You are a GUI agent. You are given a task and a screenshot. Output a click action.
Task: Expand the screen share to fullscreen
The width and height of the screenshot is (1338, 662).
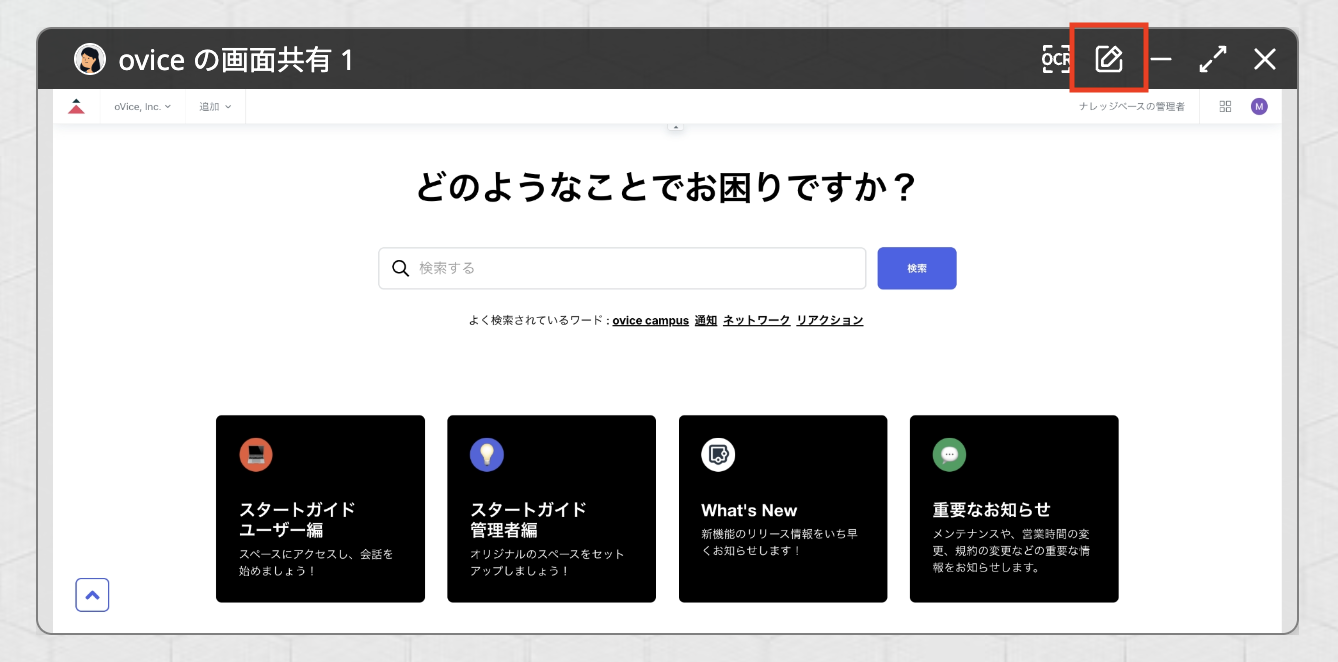click(x=1212, y=58)
